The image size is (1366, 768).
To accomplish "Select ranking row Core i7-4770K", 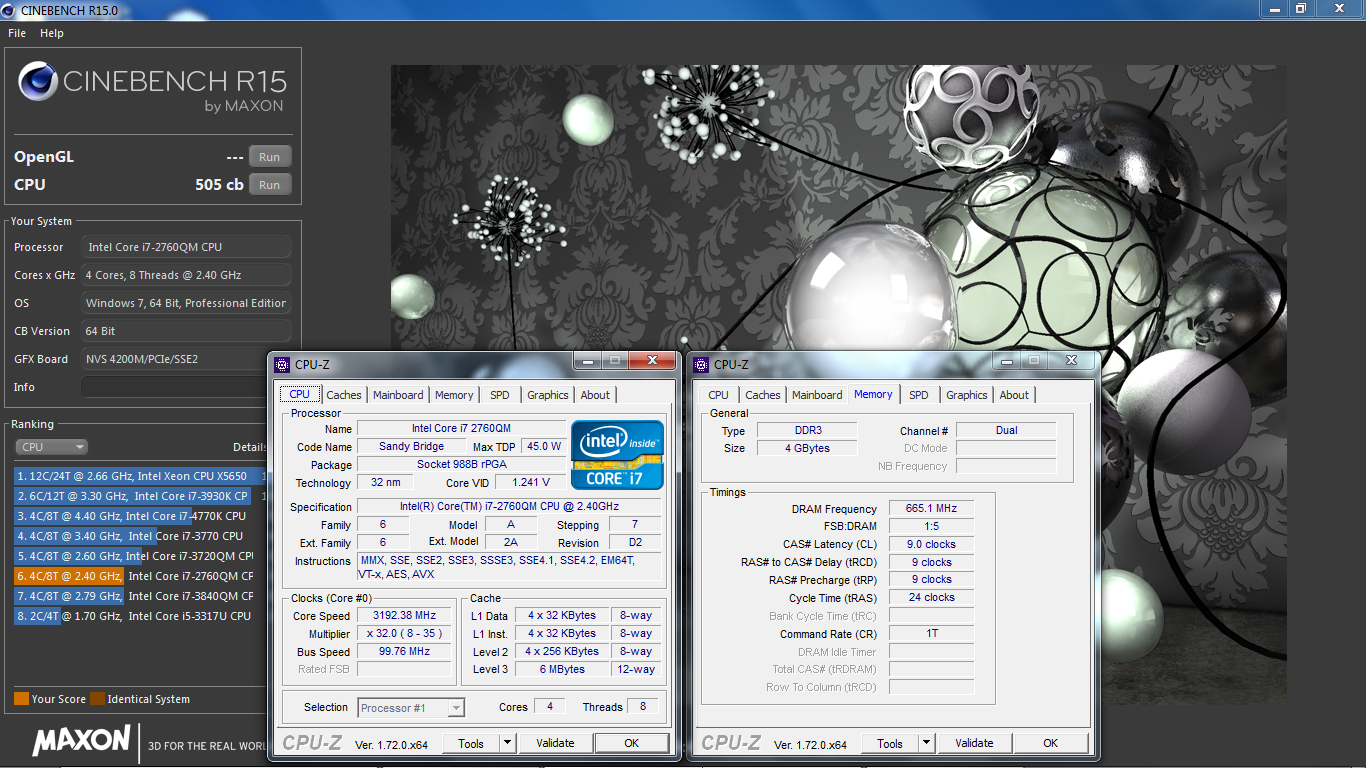I will click(140, 516).
